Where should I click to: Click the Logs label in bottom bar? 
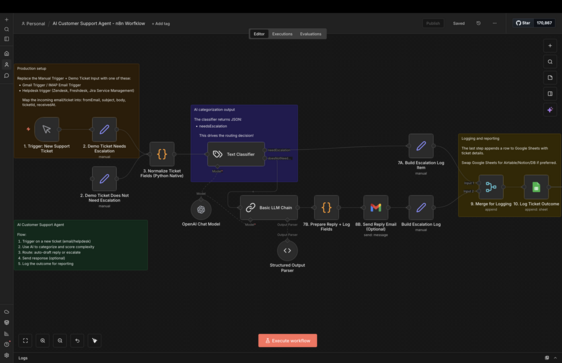click(x=23, y=358)
